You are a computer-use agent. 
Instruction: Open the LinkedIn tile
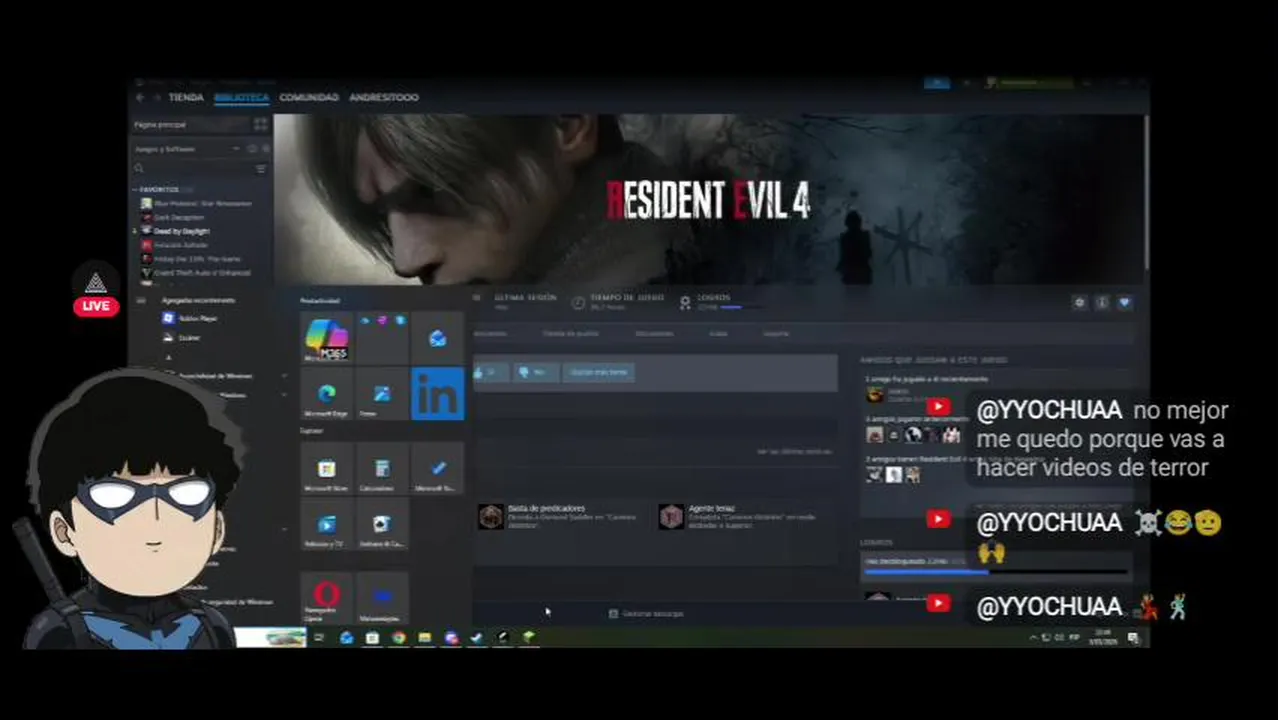[437, 393]
